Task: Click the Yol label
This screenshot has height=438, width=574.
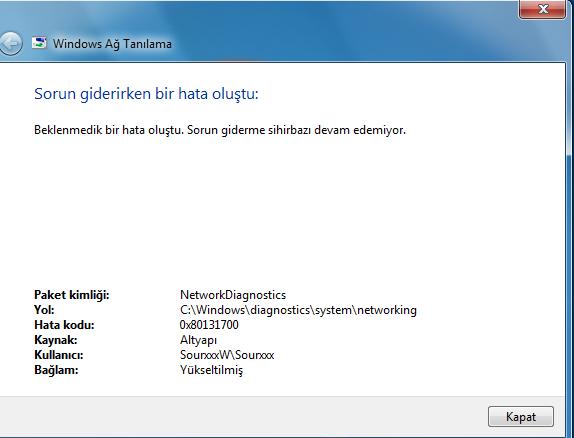Action: click(x=44, y=310)
